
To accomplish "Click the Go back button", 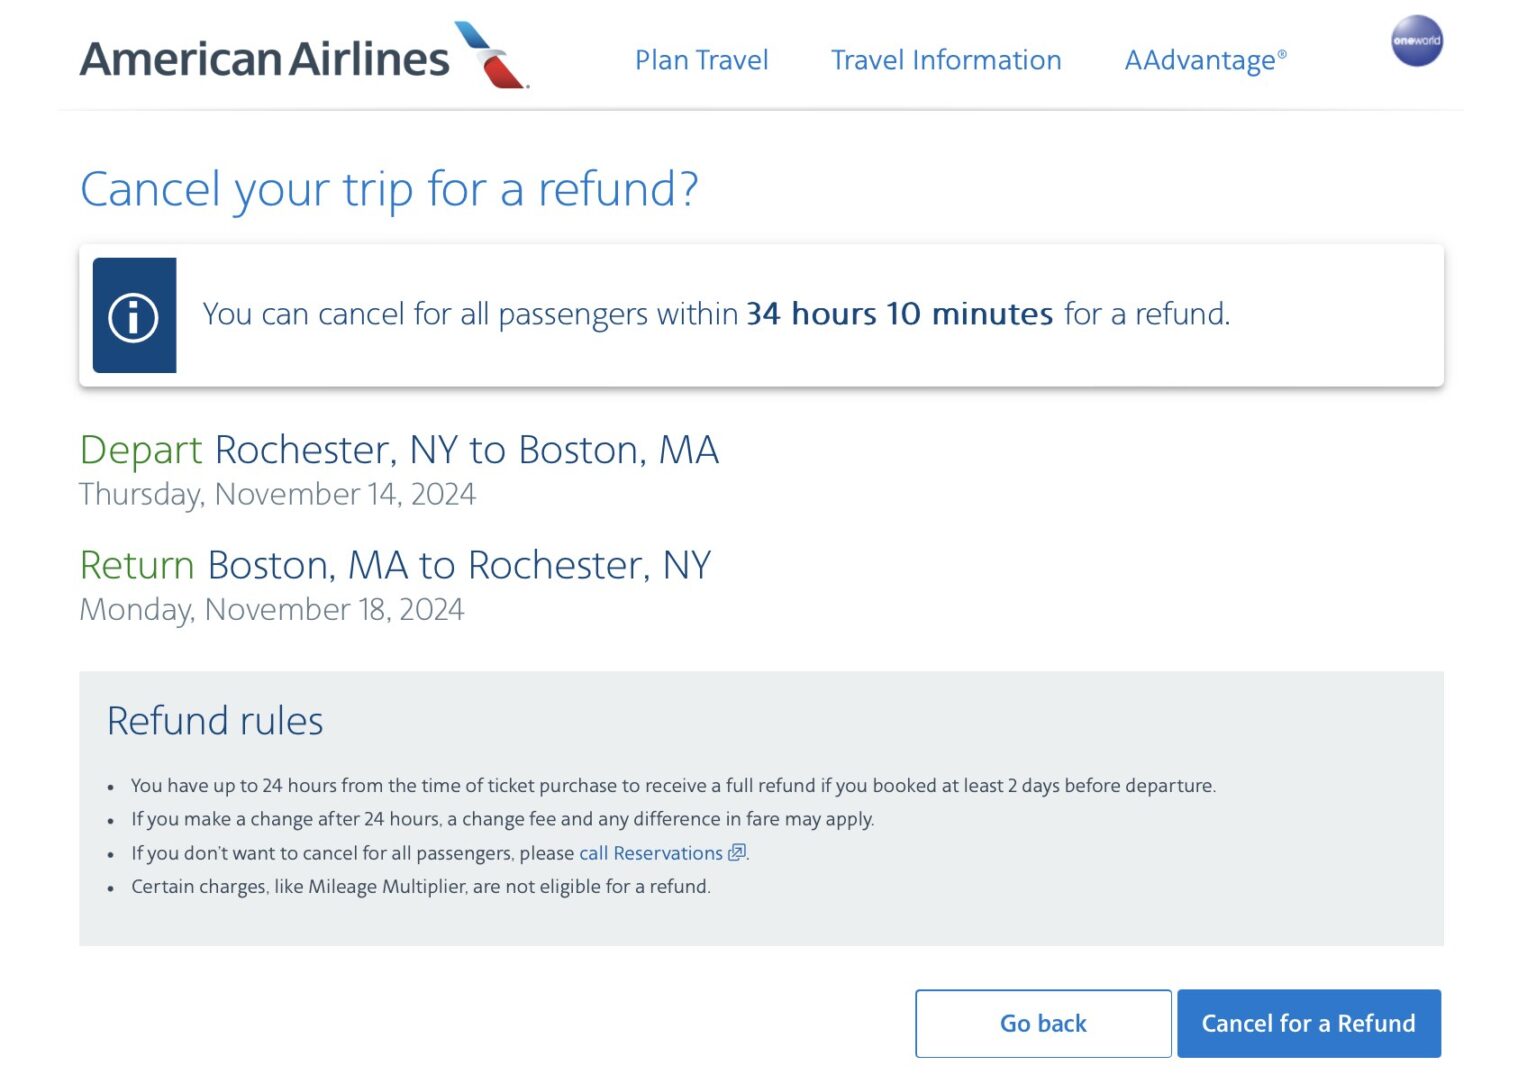I will (1042, 1023).
